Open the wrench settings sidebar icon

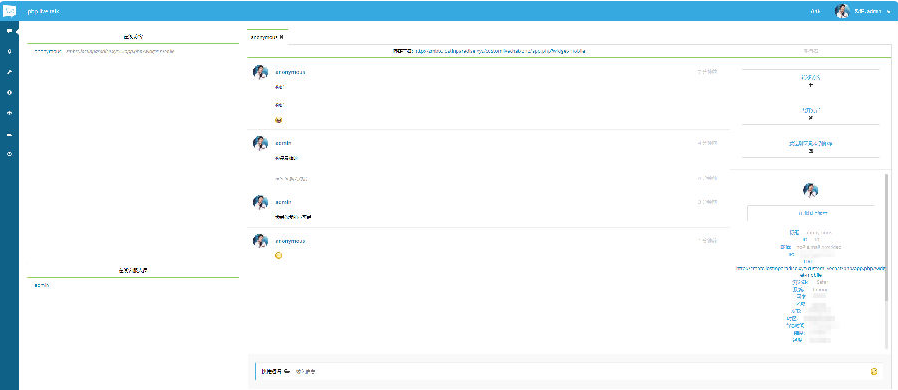point(9,72)
